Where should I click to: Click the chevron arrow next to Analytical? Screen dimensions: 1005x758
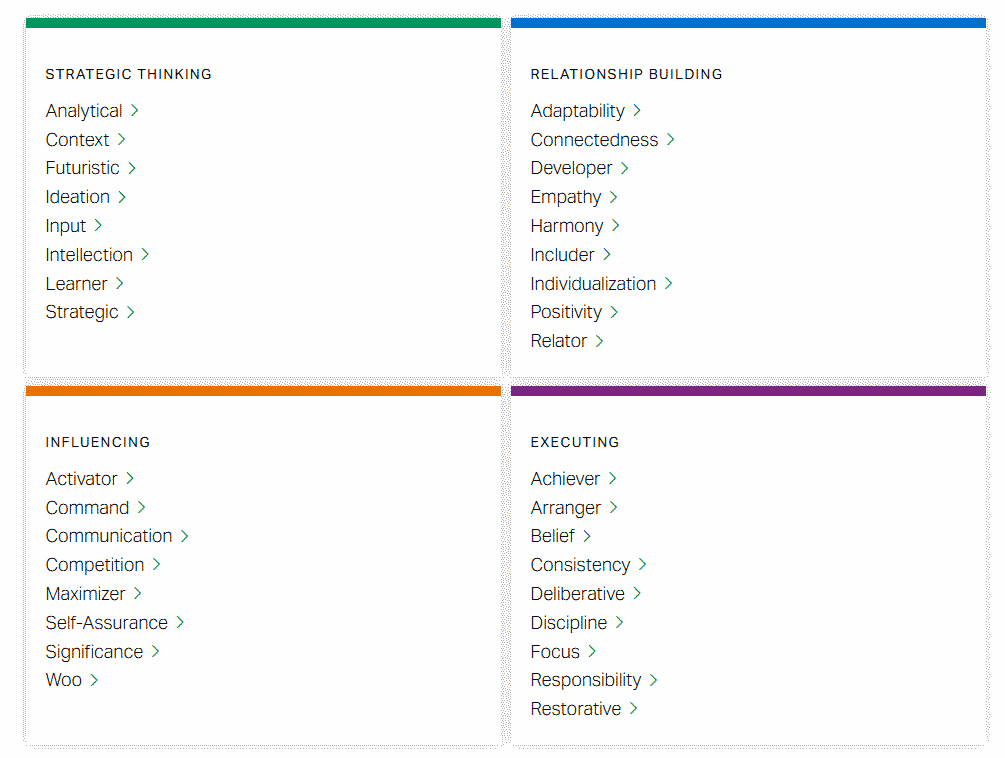pos(135,111)
